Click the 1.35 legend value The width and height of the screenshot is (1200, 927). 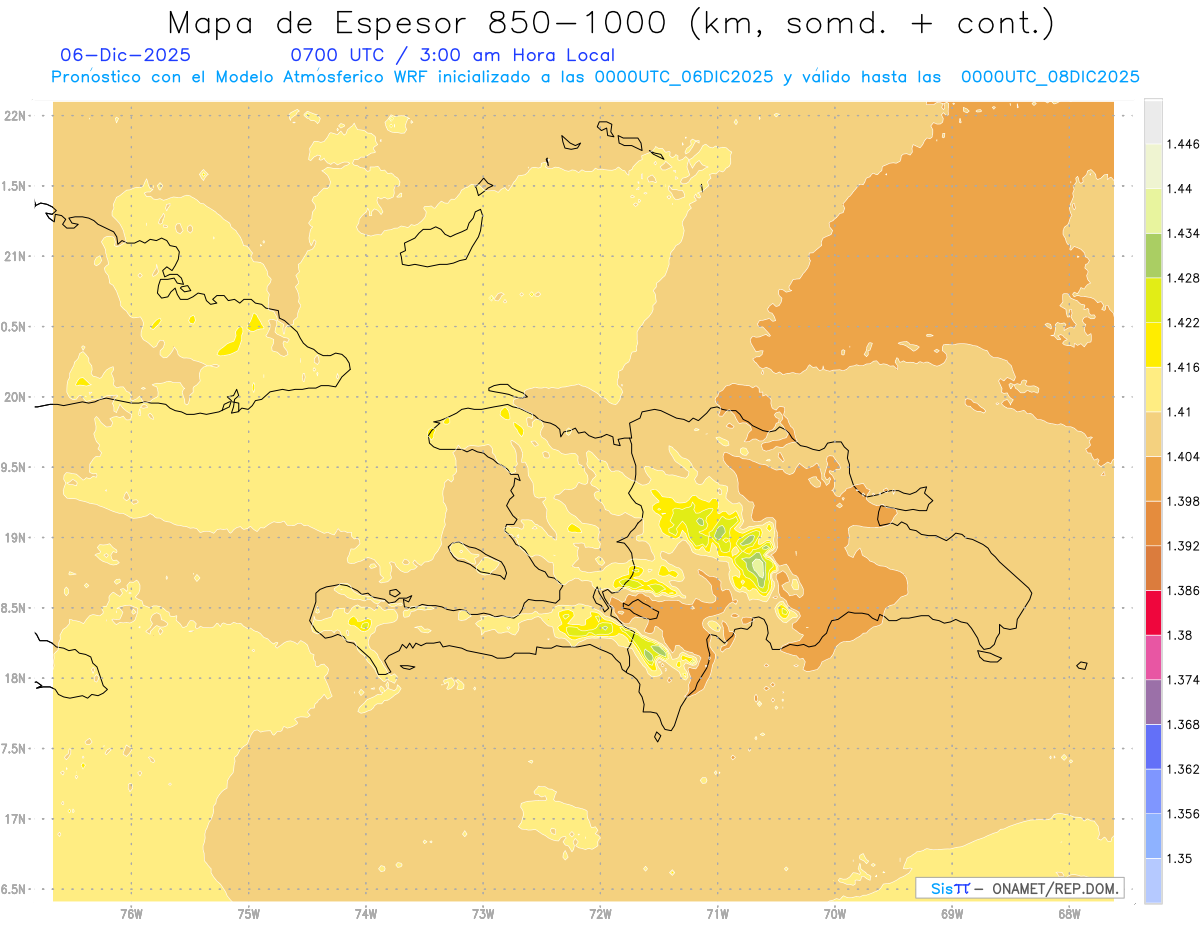coord(1180,859)
